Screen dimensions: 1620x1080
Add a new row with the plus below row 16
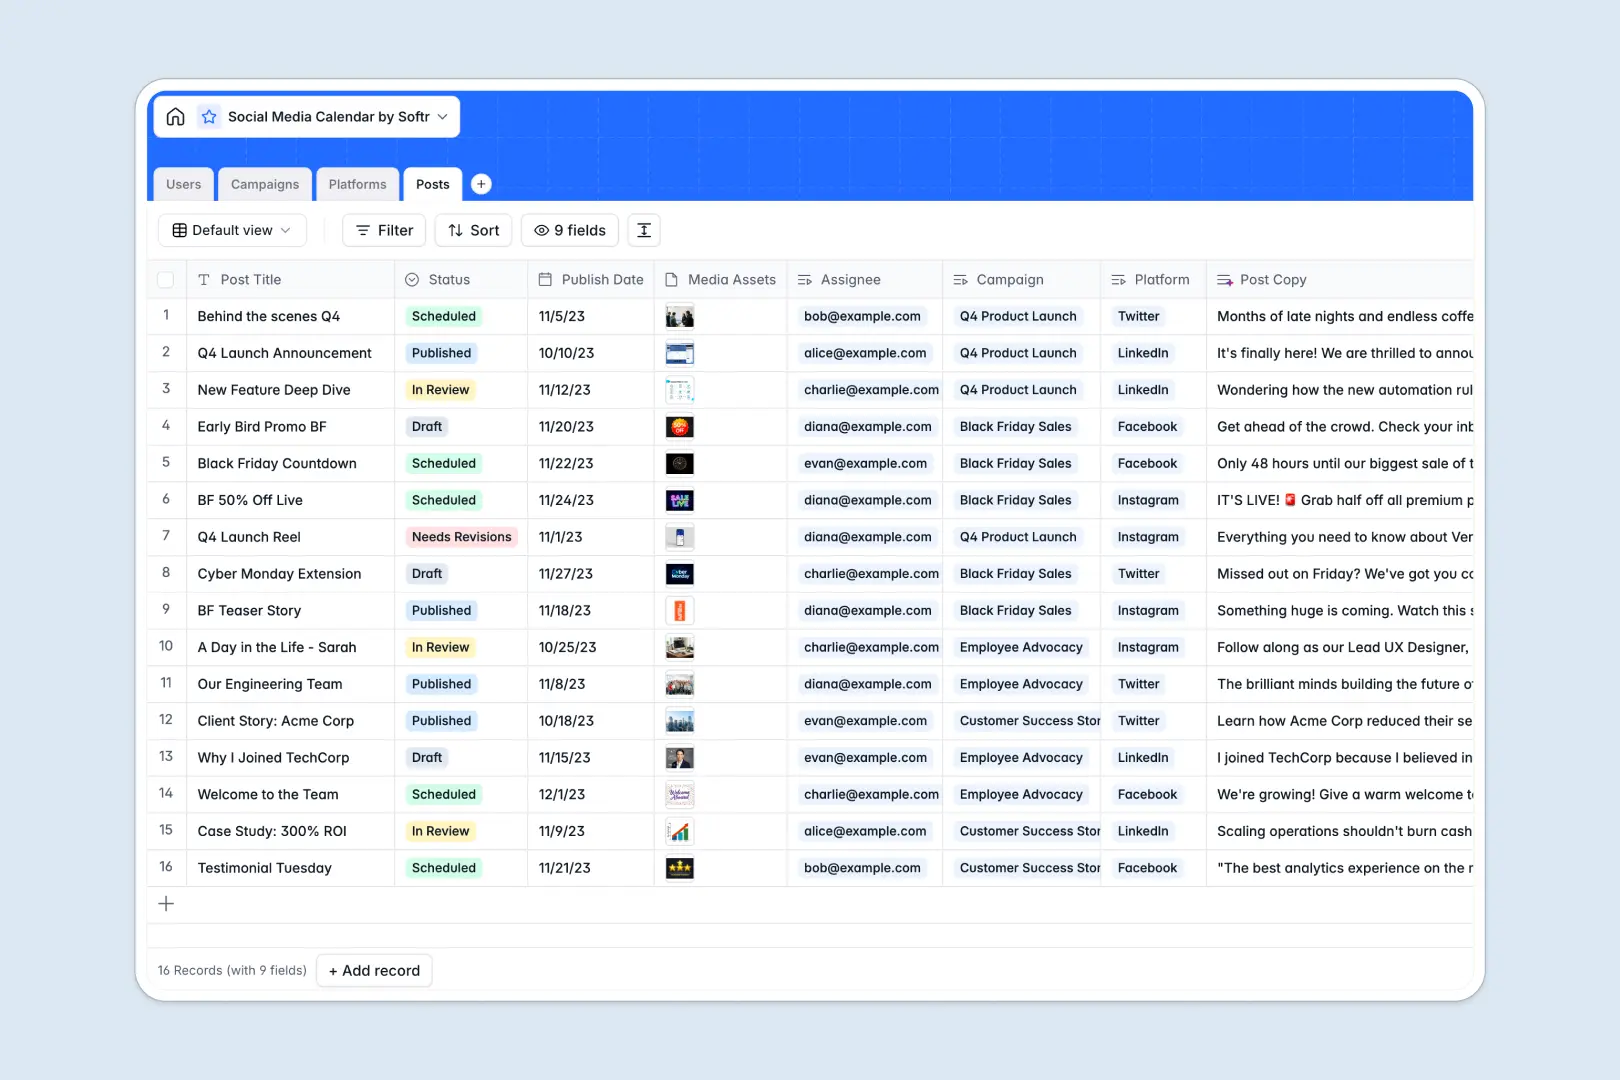[x=166, y=903]
